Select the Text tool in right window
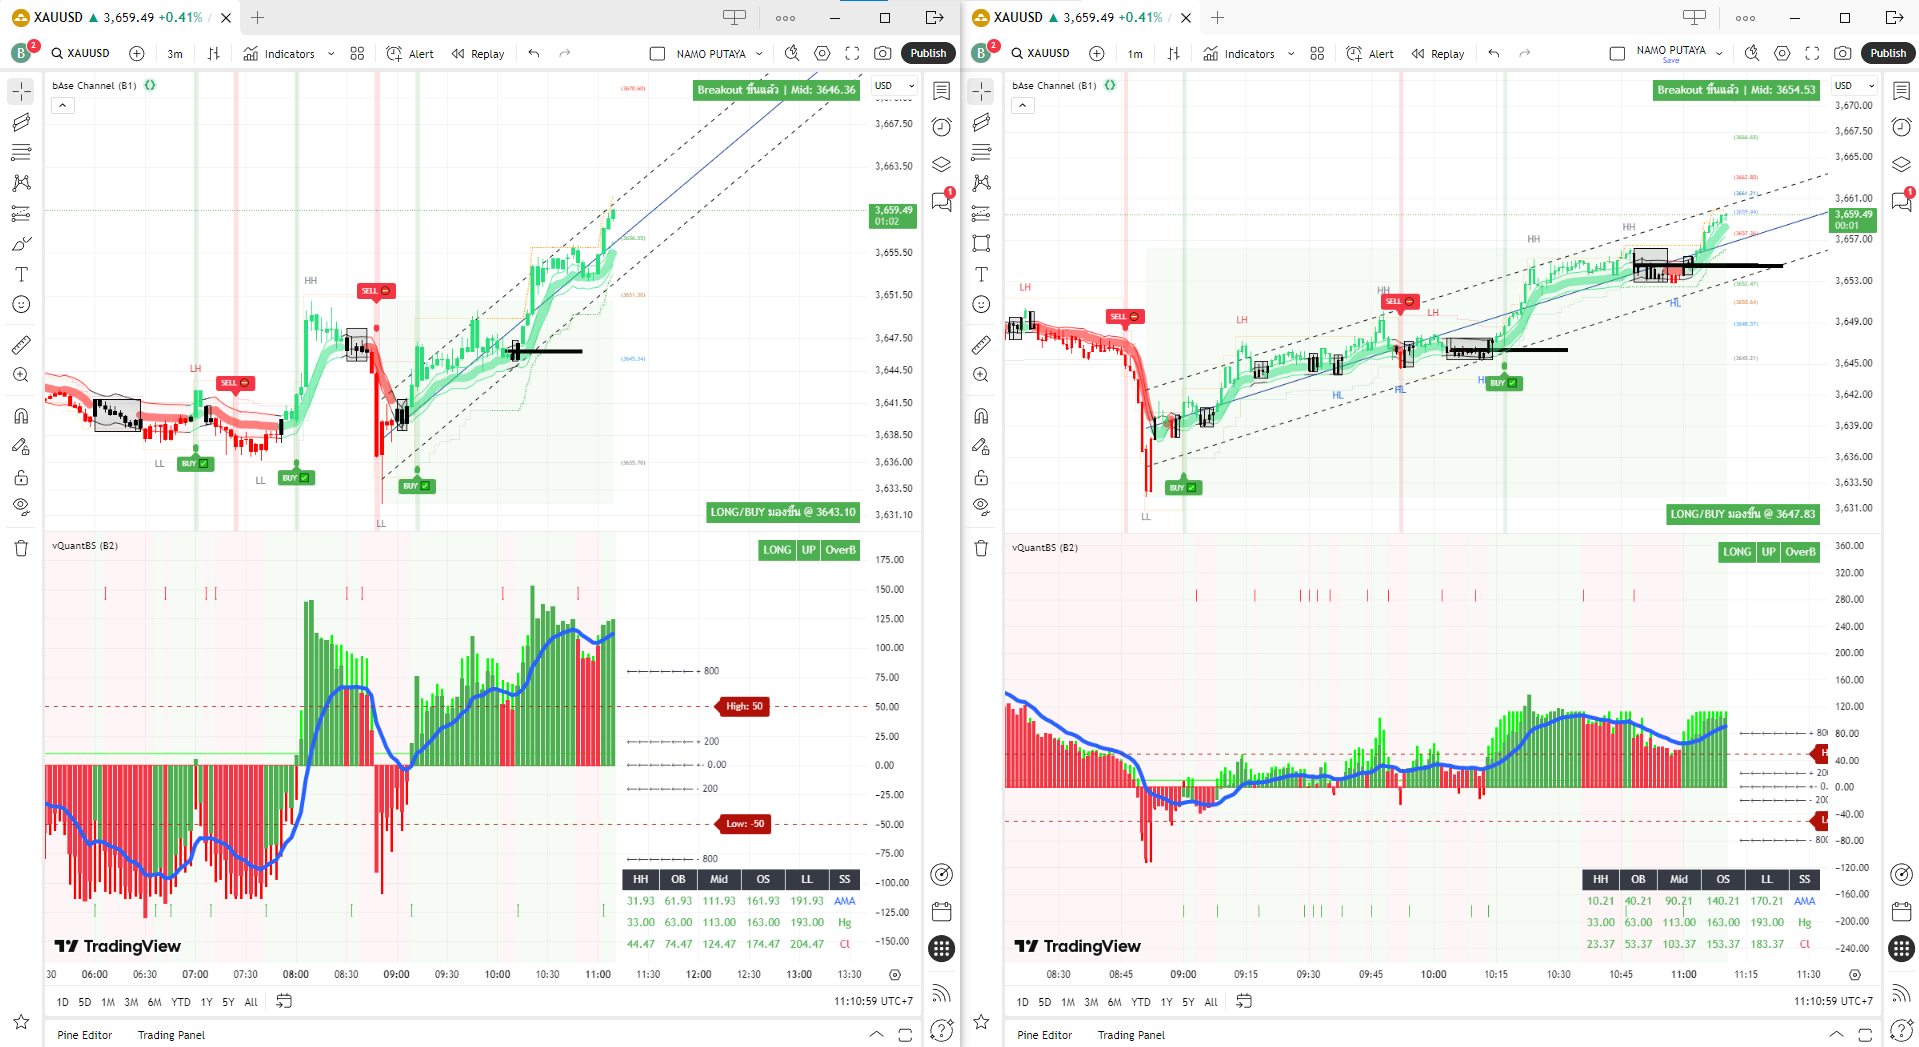The width and height of the screenshot is (1919, 1047). click(981, 274)
